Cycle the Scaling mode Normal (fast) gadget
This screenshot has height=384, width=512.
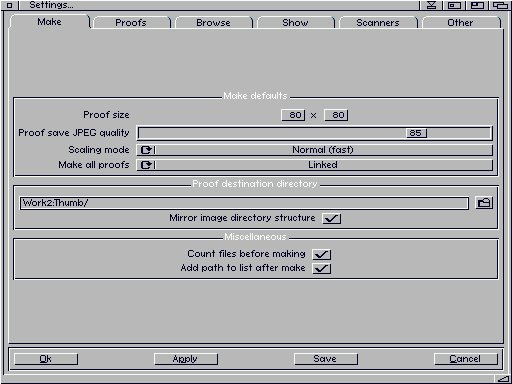point(315,150)
